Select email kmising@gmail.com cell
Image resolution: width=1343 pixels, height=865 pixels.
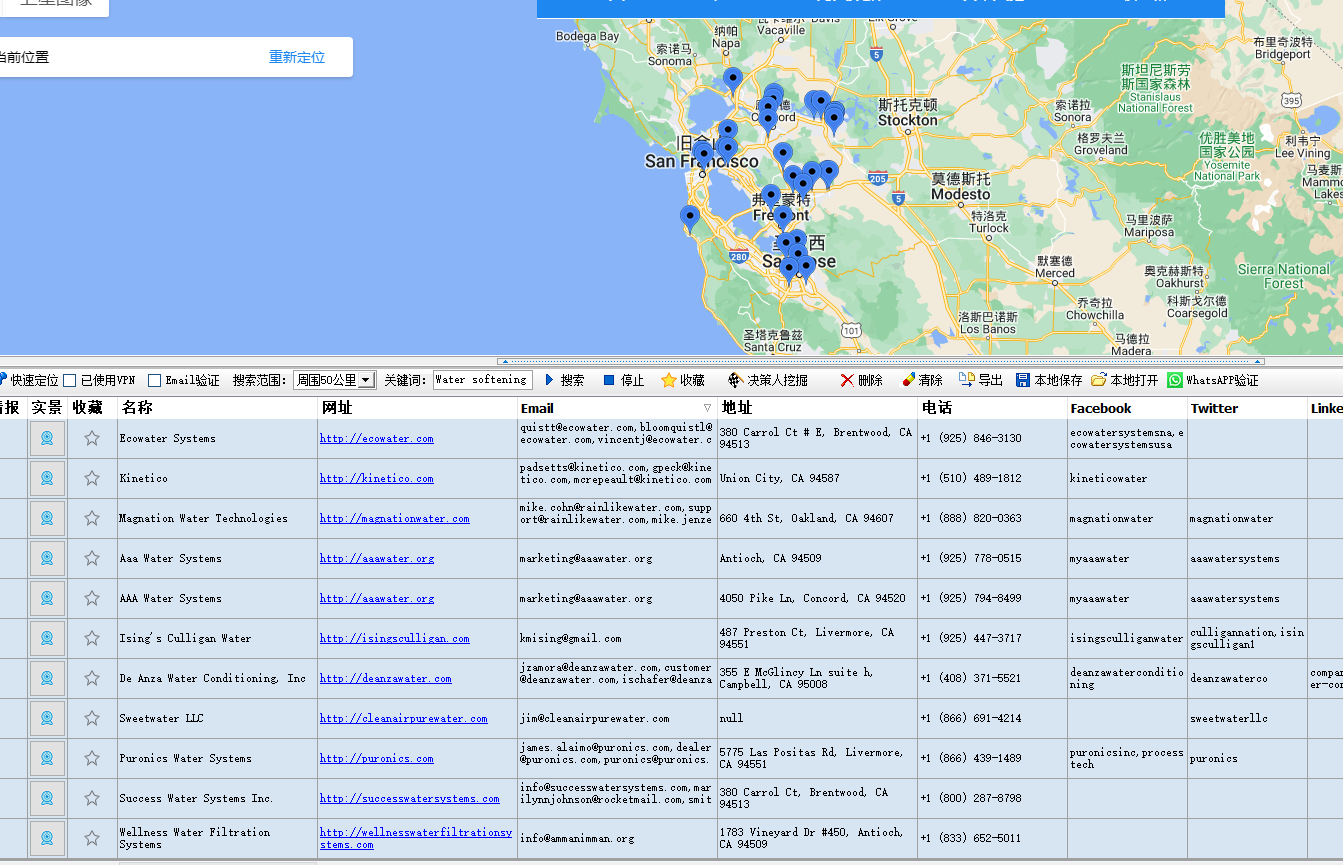[617, 638]
